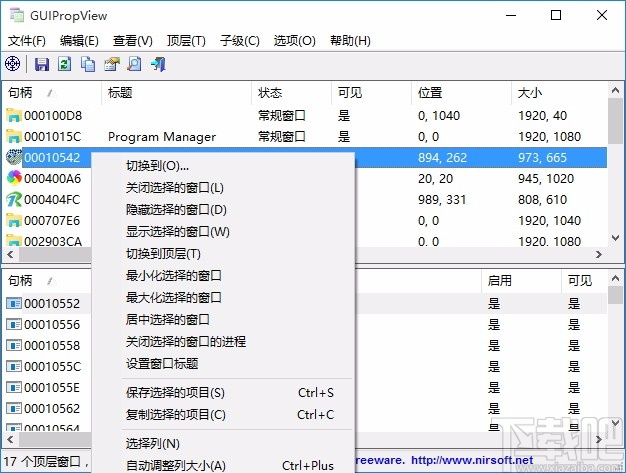Click the colorful icon of row 000400A6
This screenshot has height=473, width=626.
(14, 178)
